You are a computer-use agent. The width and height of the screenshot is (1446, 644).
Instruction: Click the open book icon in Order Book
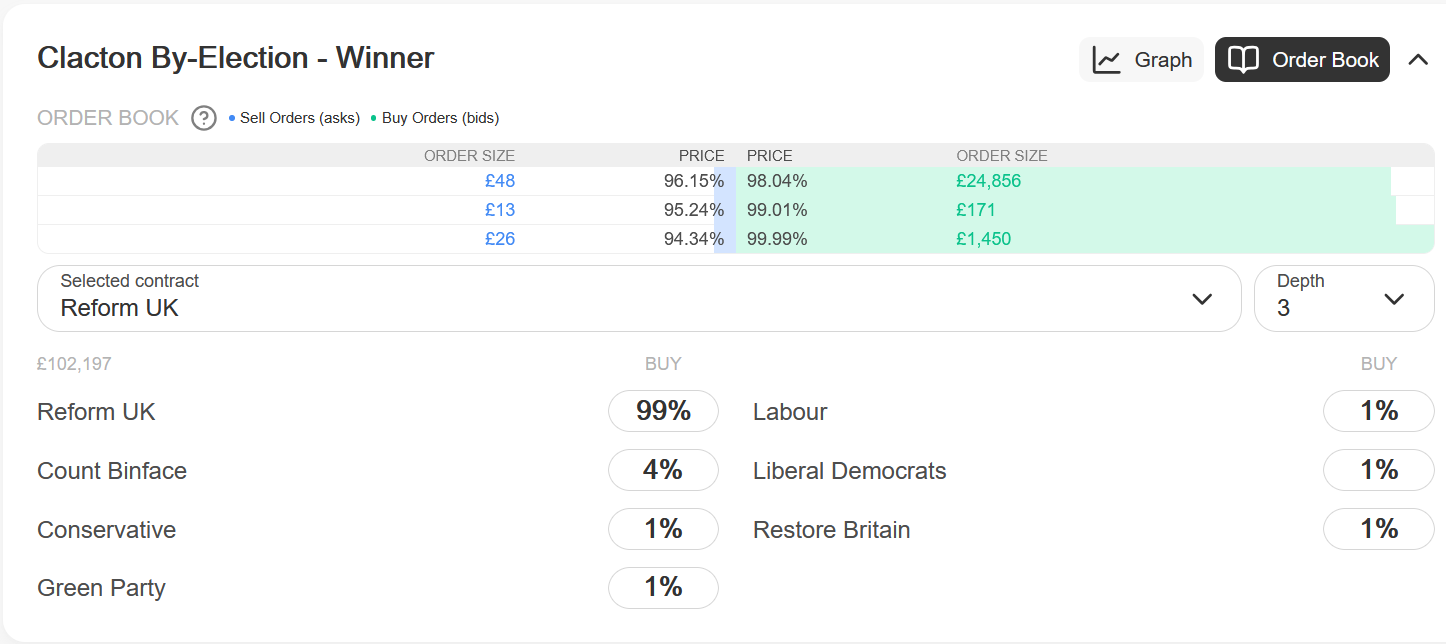coord(1243,60)
